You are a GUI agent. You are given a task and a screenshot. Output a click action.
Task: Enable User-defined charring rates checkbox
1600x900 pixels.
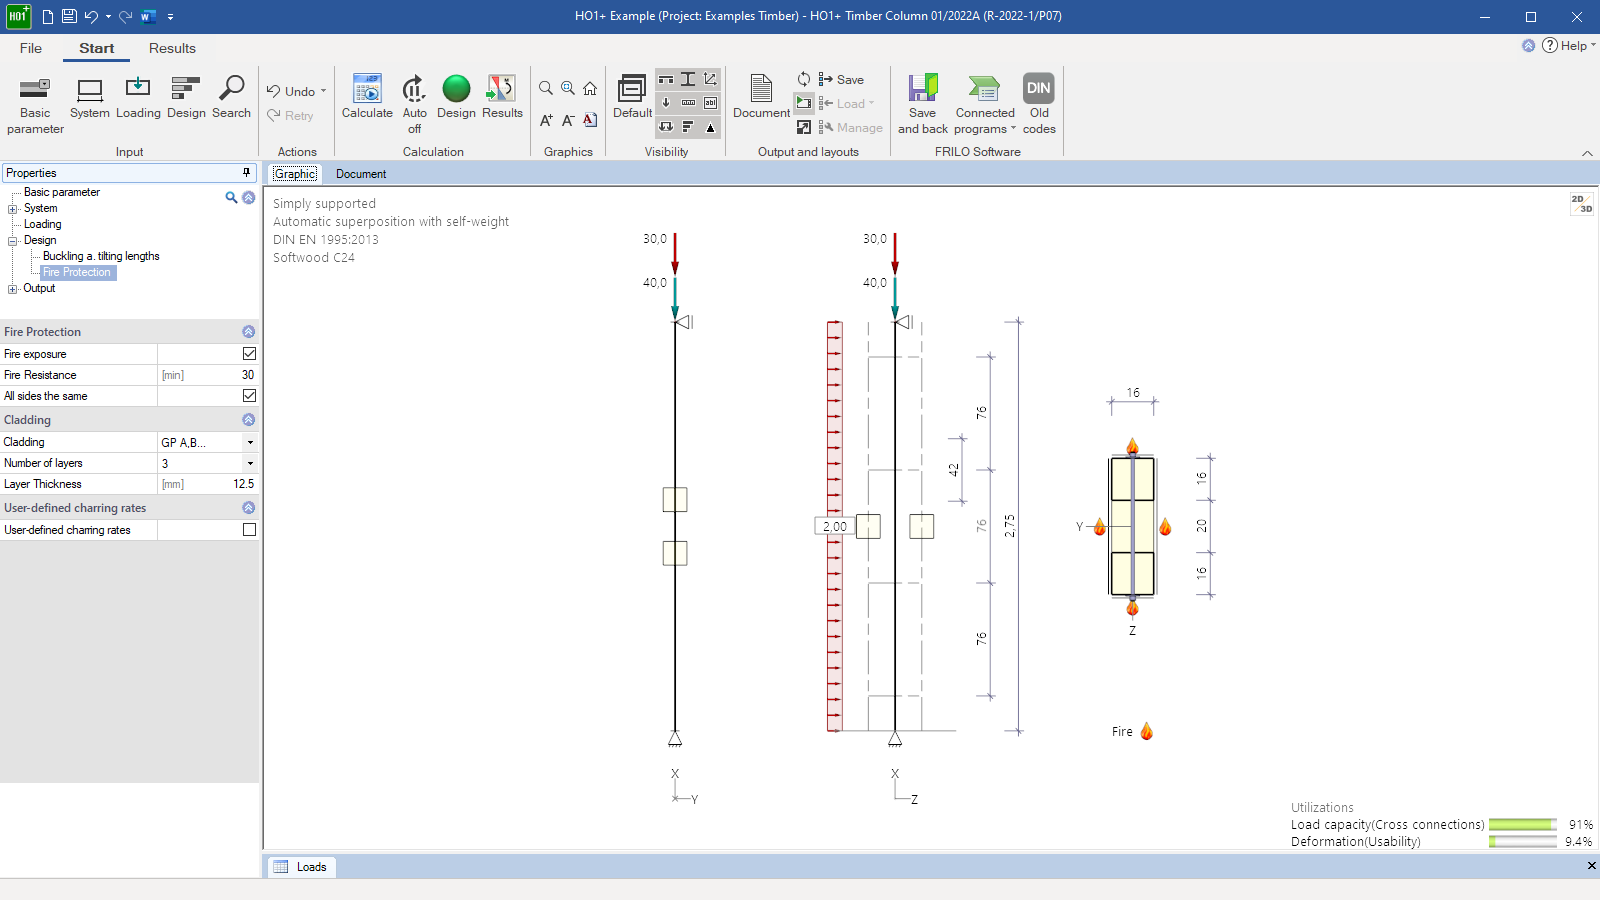coord(249,530)
